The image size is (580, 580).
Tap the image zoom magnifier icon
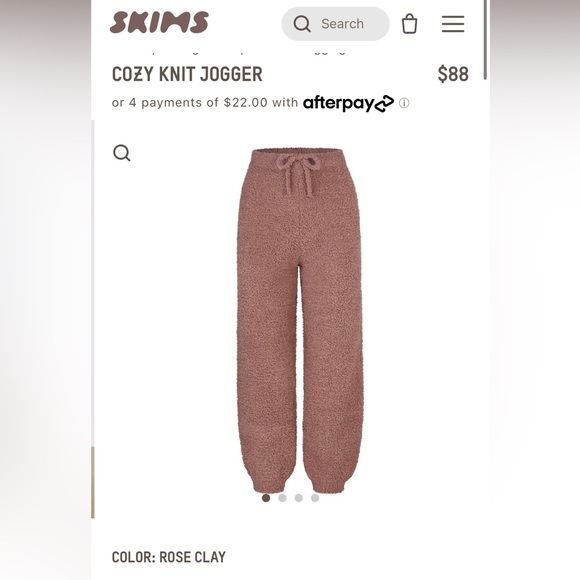122,153
